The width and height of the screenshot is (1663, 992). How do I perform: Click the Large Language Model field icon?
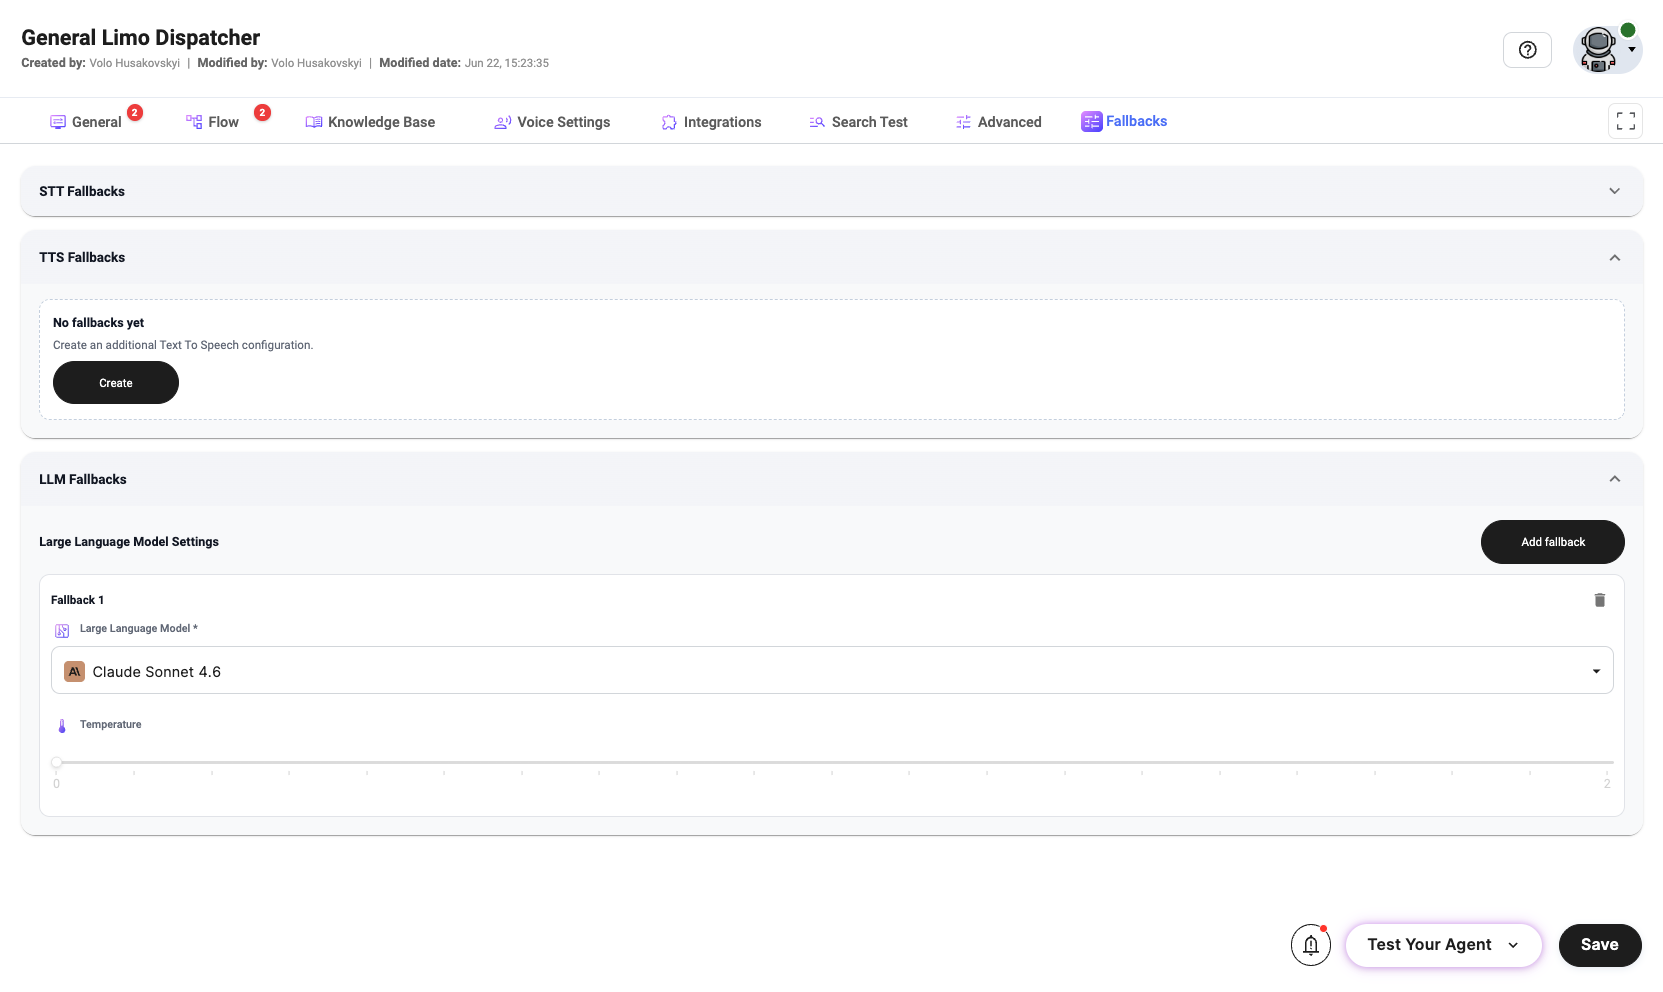tap(62, 630)
